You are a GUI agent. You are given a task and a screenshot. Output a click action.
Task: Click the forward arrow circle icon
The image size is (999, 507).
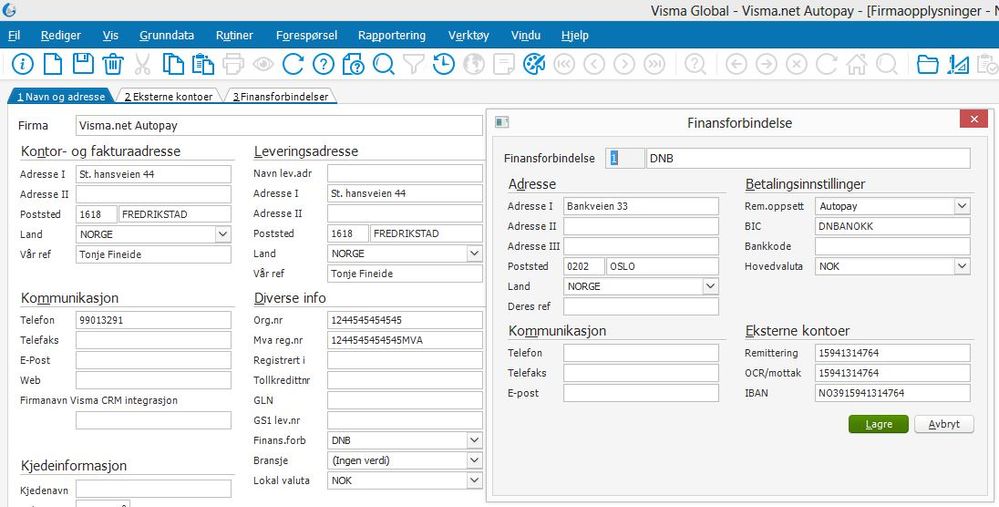pyautogui.click(x=766, y=64)
